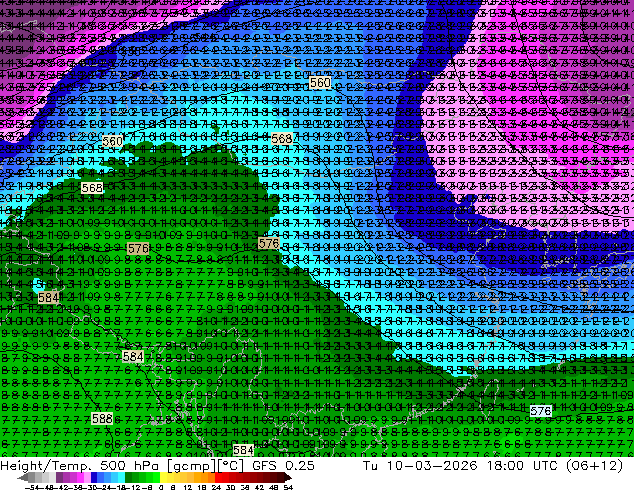Click the bright red swatch at 24
The width and height of the screenshot is (634, 490).
click(x=218, y=477)
